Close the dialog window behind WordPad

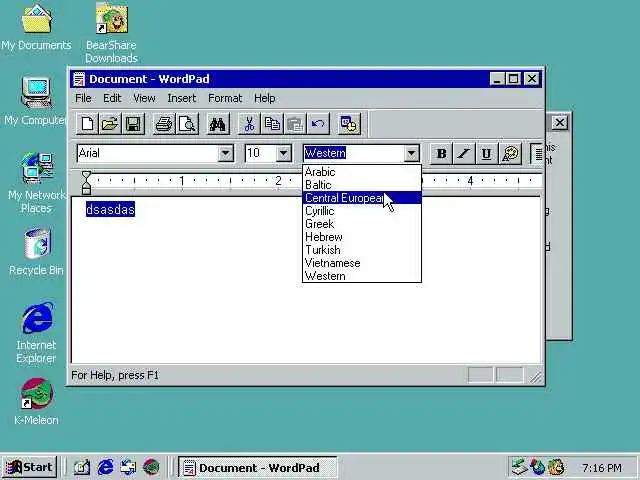(x=560, y=122)
